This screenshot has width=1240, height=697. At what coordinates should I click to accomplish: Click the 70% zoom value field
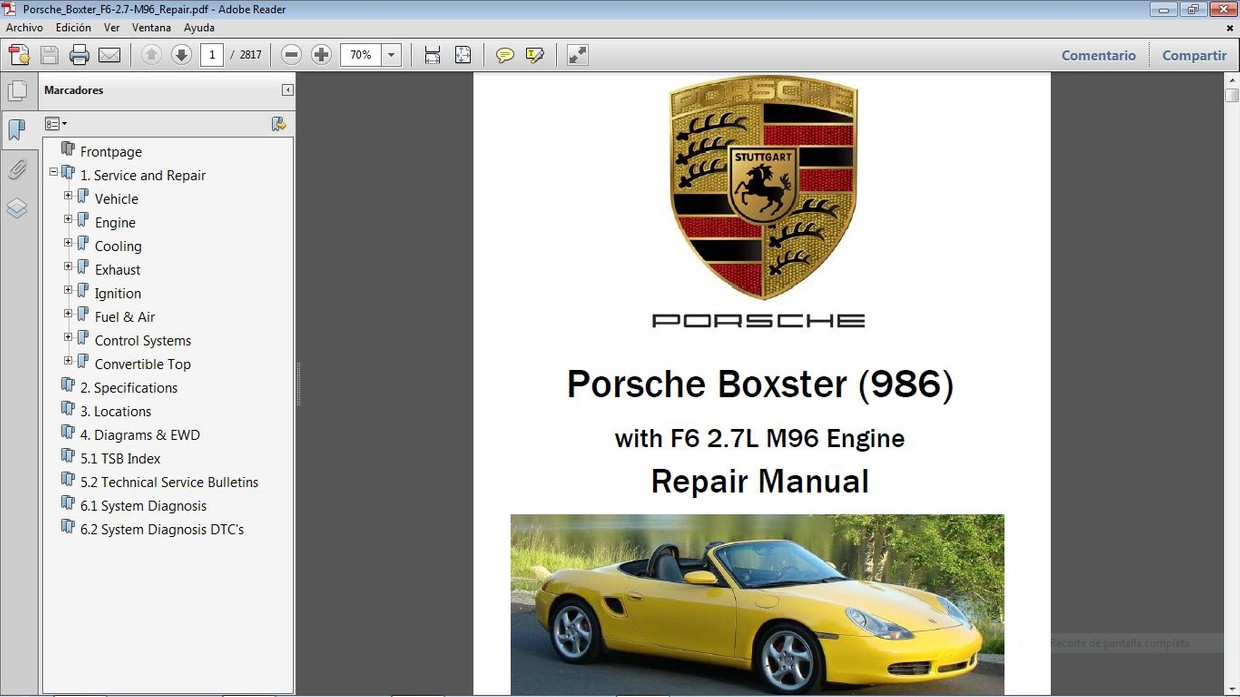(x=361, y=55)
